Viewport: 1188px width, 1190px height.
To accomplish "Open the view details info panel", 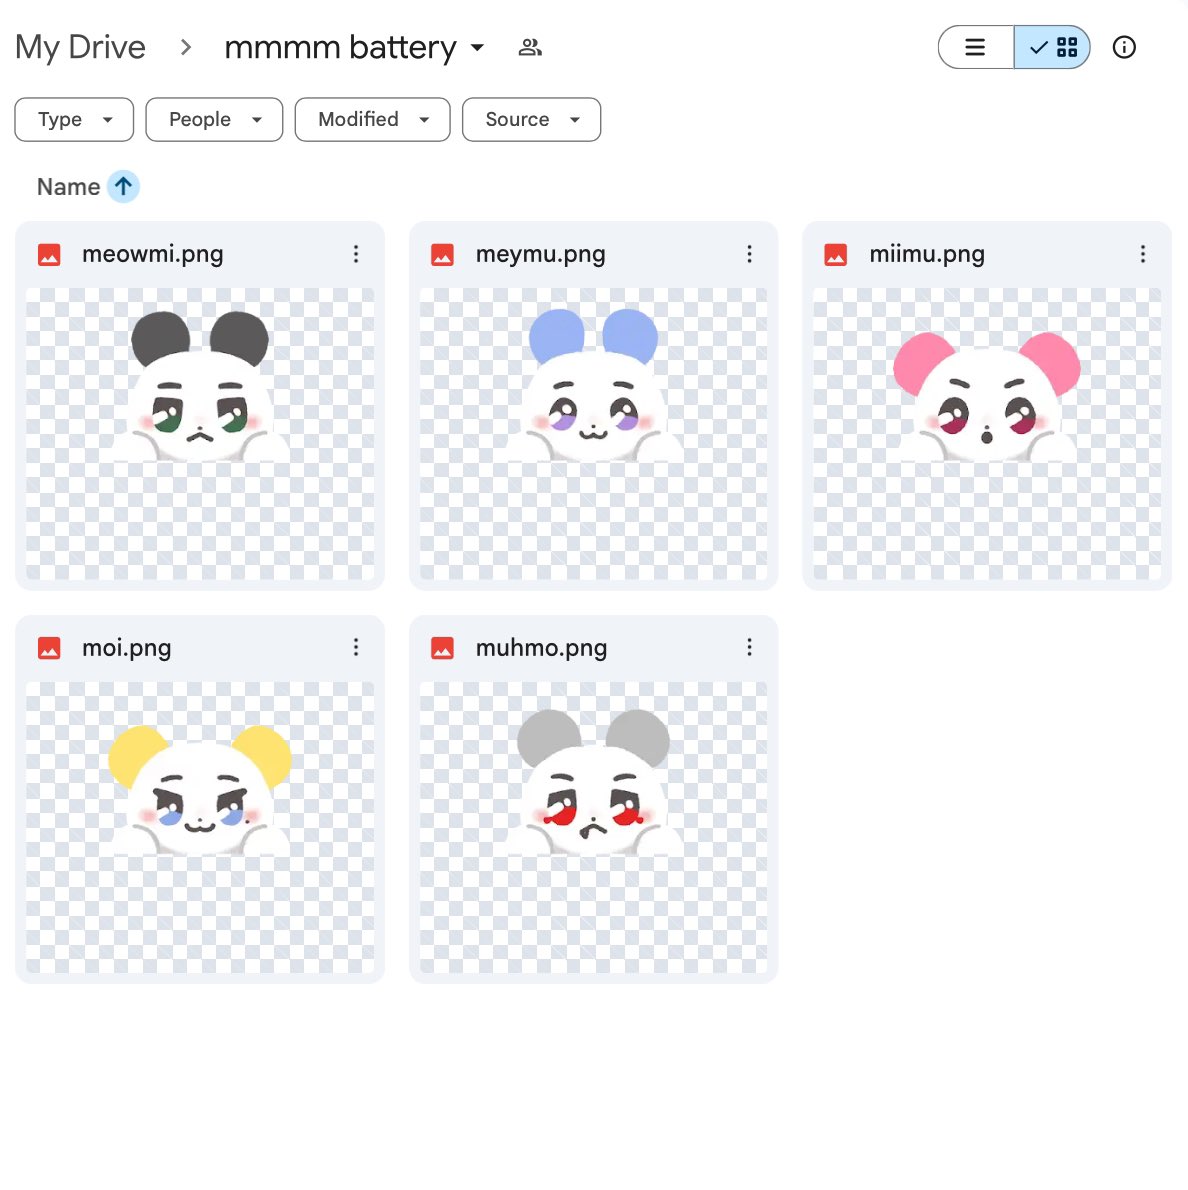I will click(1124, 47).
